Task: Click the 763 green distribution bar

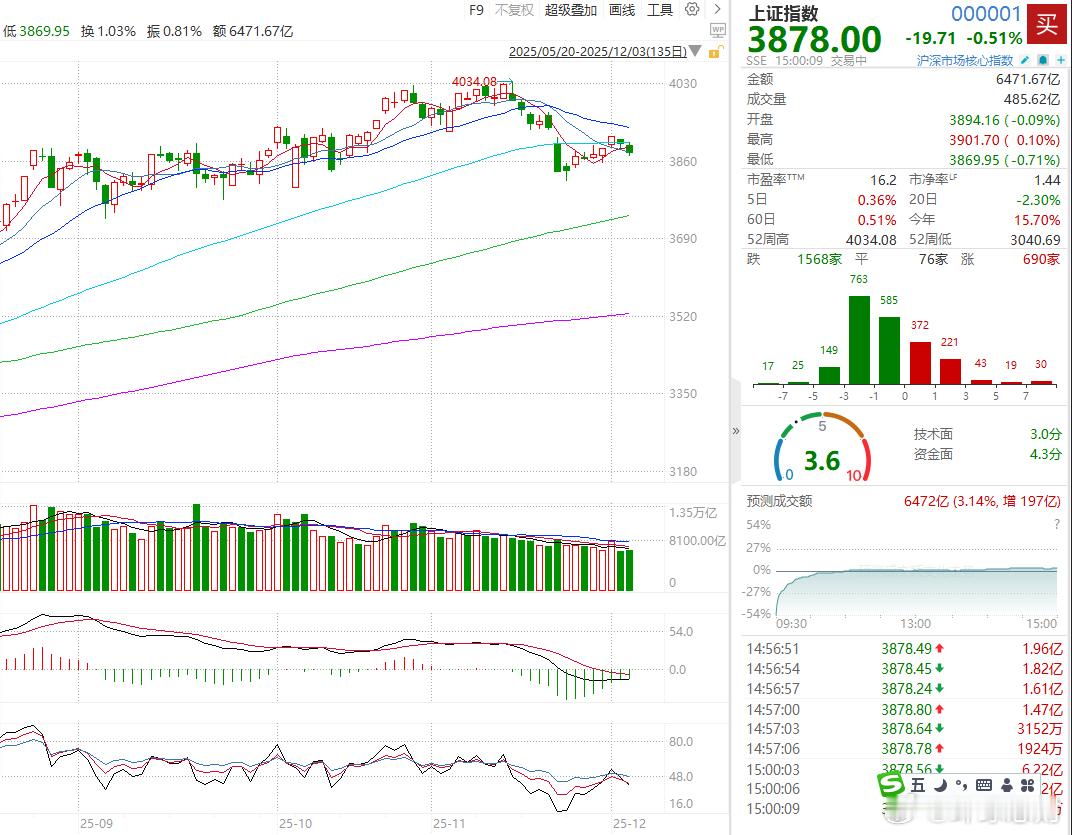Action: tap(859, 340)
